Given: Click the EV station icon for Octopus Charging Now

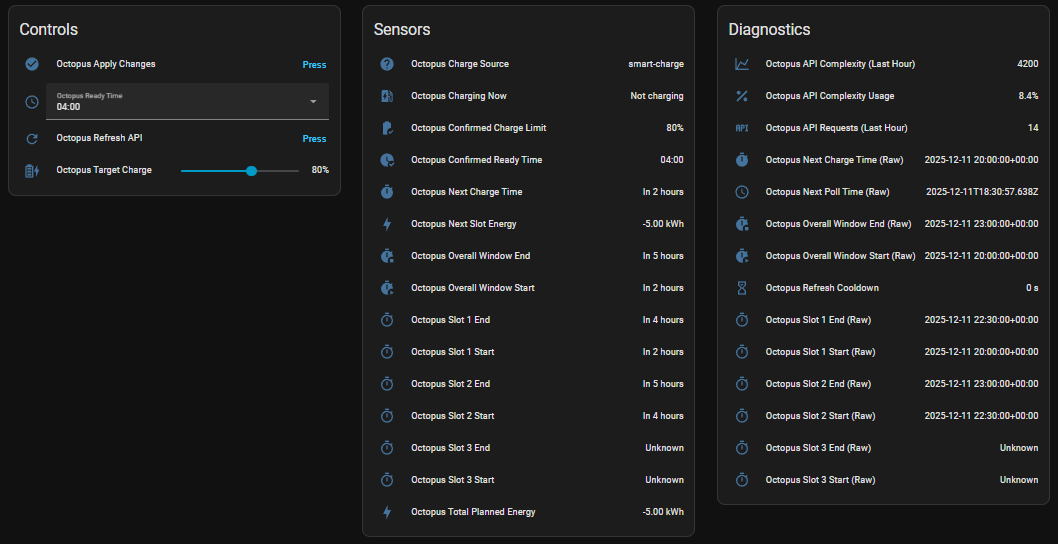Looking at the screenshot, I should [387, 96].
